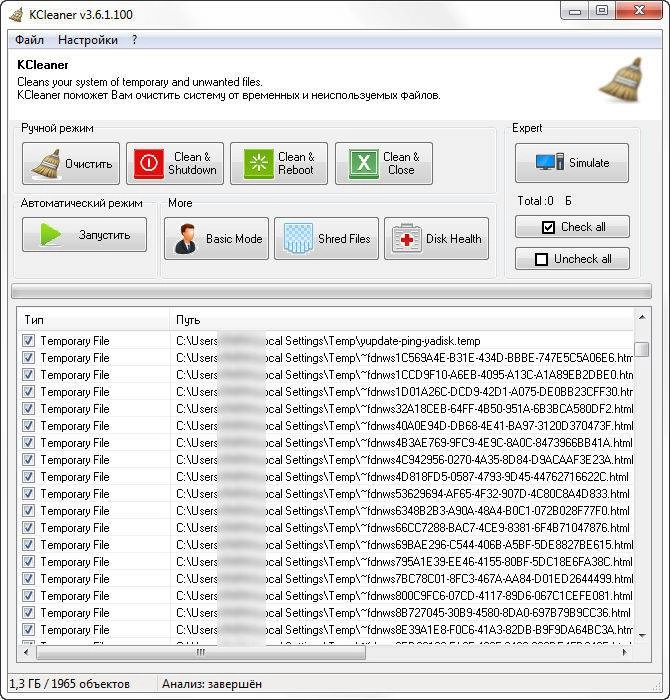
Task: Click the Clean & Reboot button label
Action: pos(296,163)
